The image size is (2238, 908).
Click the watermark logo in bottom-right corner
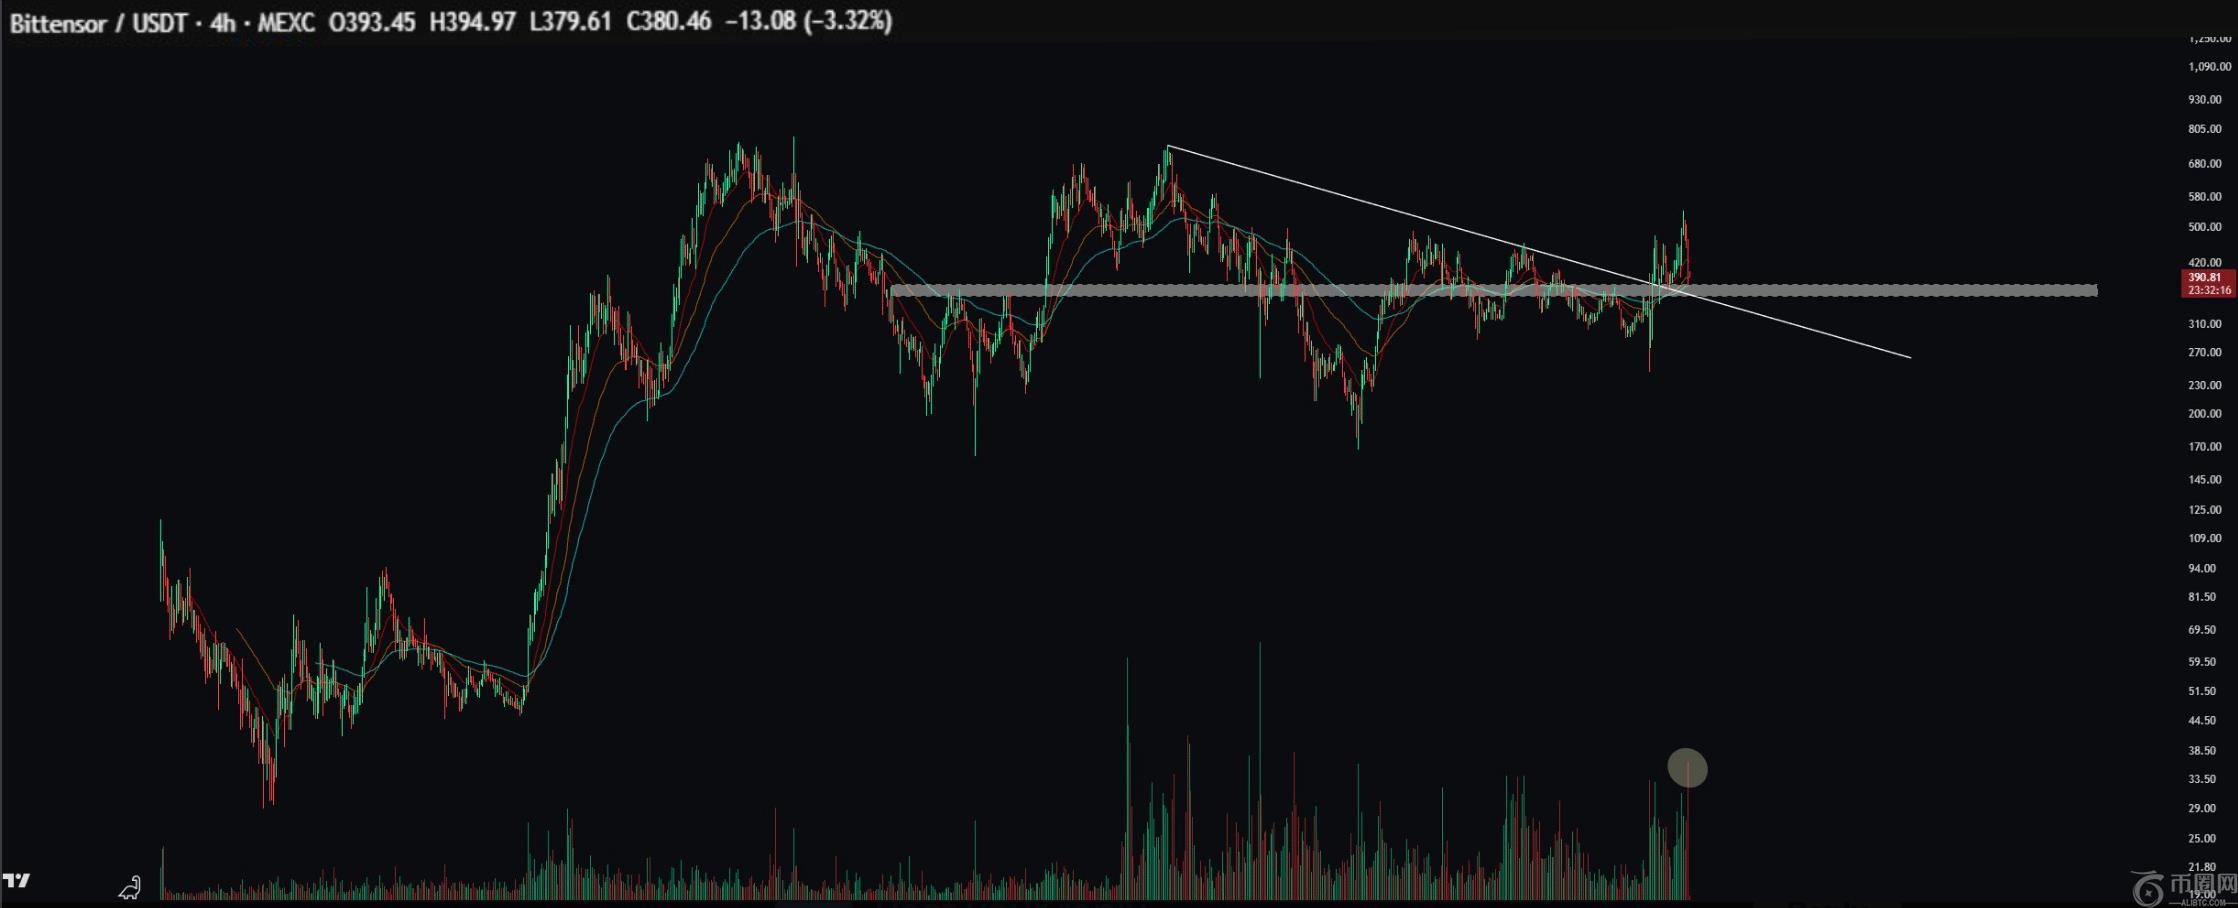point(2183,887)
